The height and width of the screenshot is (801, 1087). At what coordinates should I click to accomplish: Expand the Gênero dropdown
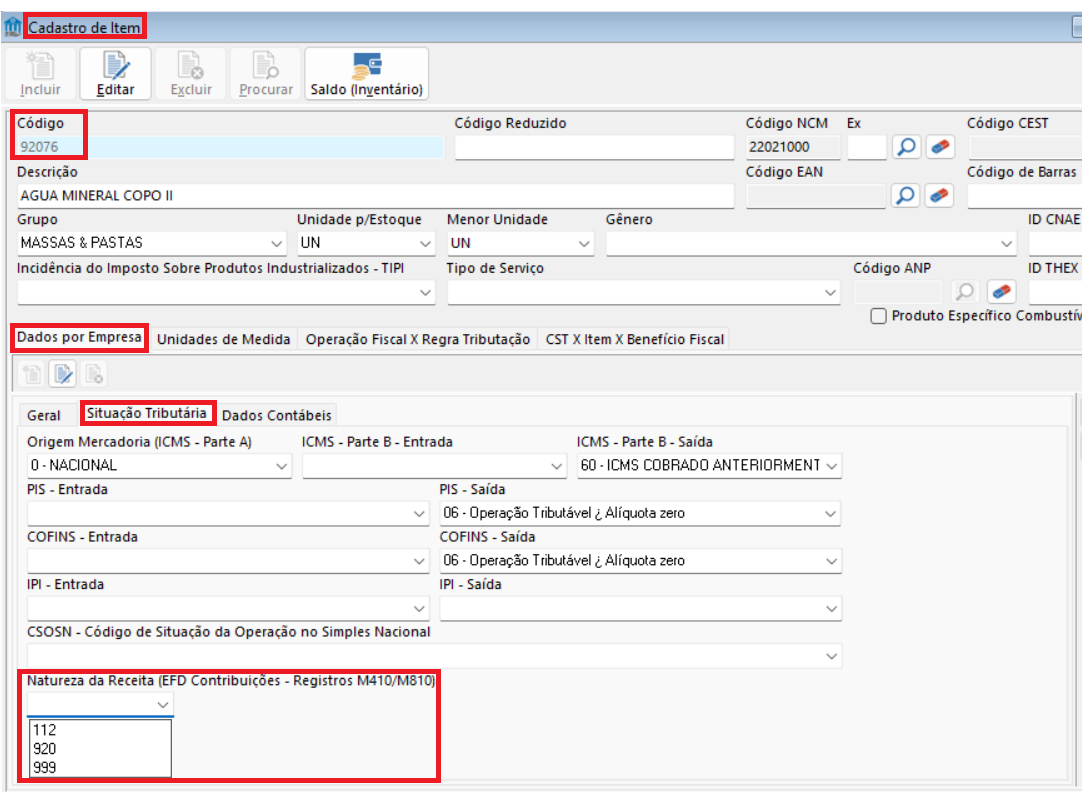point(1006,243)
